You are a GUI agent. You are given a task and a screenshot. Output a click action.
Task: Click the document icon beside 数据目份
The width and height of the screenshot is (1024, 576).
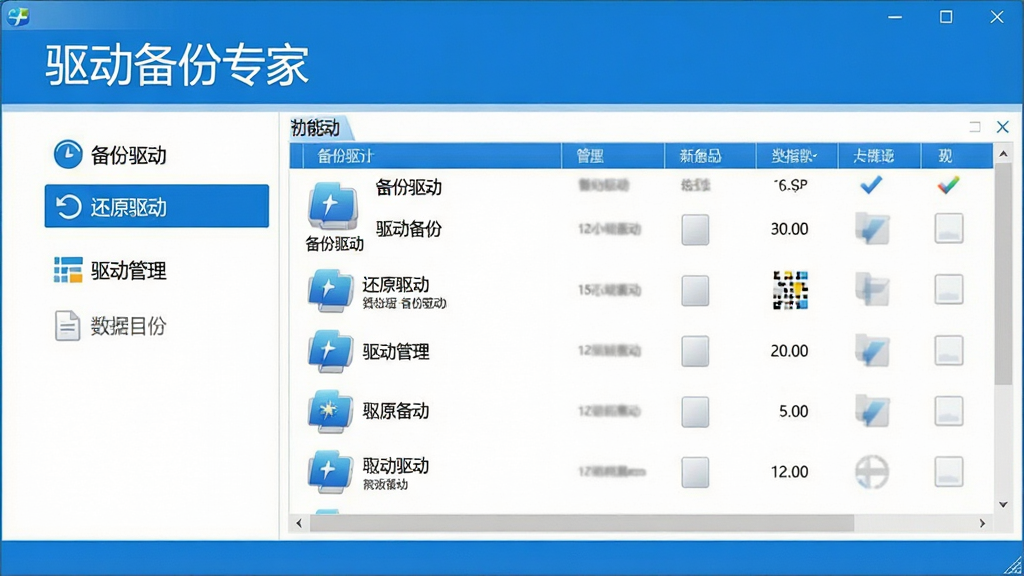coord(67,325)
